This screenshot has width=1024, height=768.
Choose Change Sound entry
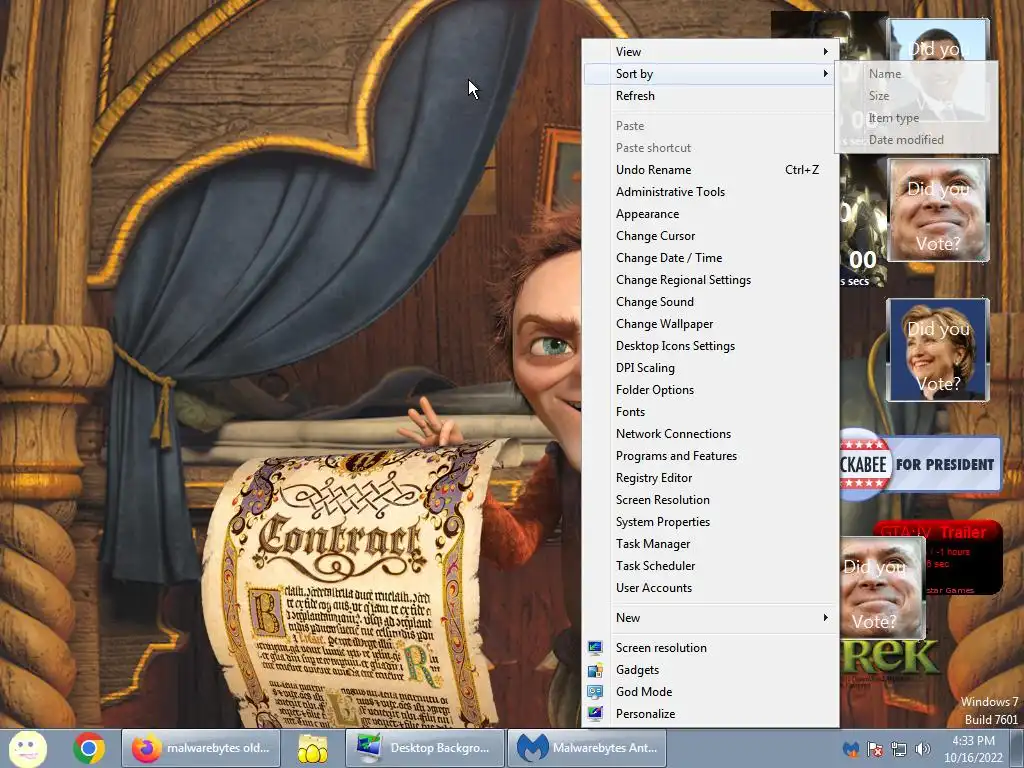click(710, 302)
